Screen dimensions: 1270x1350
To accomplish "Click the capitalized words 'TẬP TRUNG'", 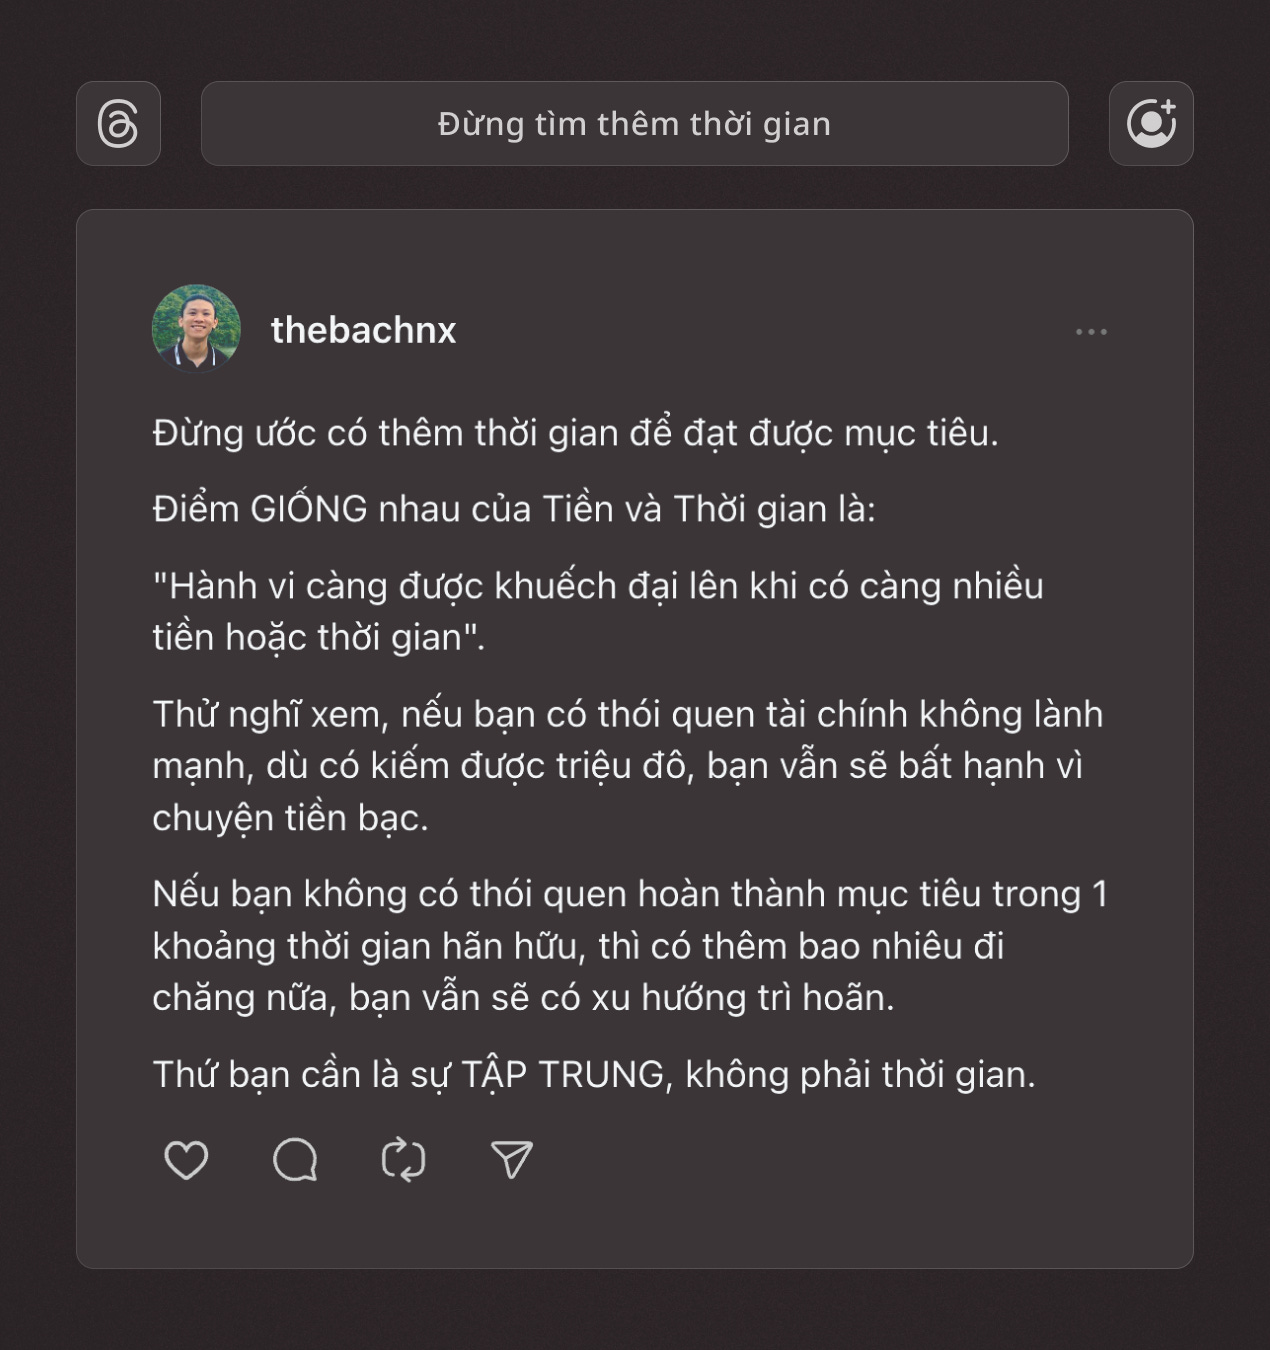I will [563, 1075].
